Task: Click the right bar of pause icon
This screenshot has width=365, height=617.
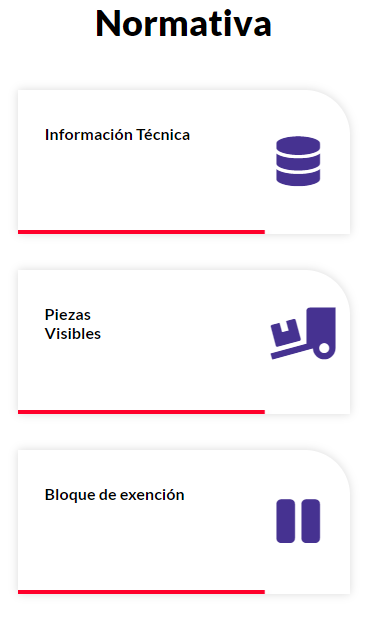Action: tap(311, 521)
